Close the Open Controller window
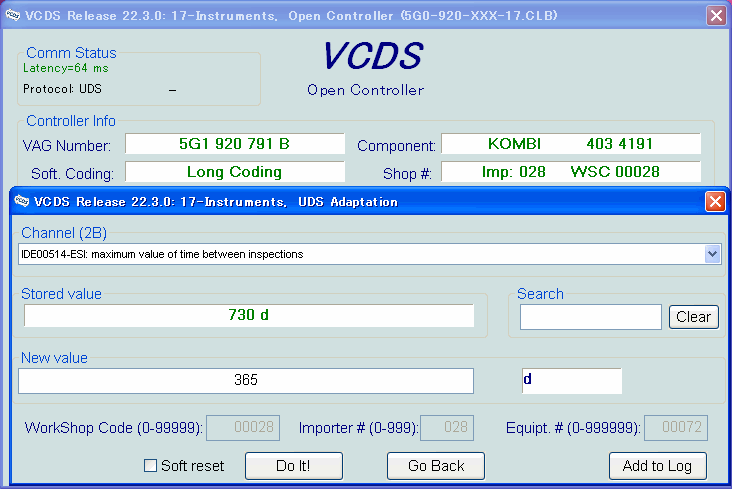Viewport: 732px width, 489px height. [x=717, y=15]
